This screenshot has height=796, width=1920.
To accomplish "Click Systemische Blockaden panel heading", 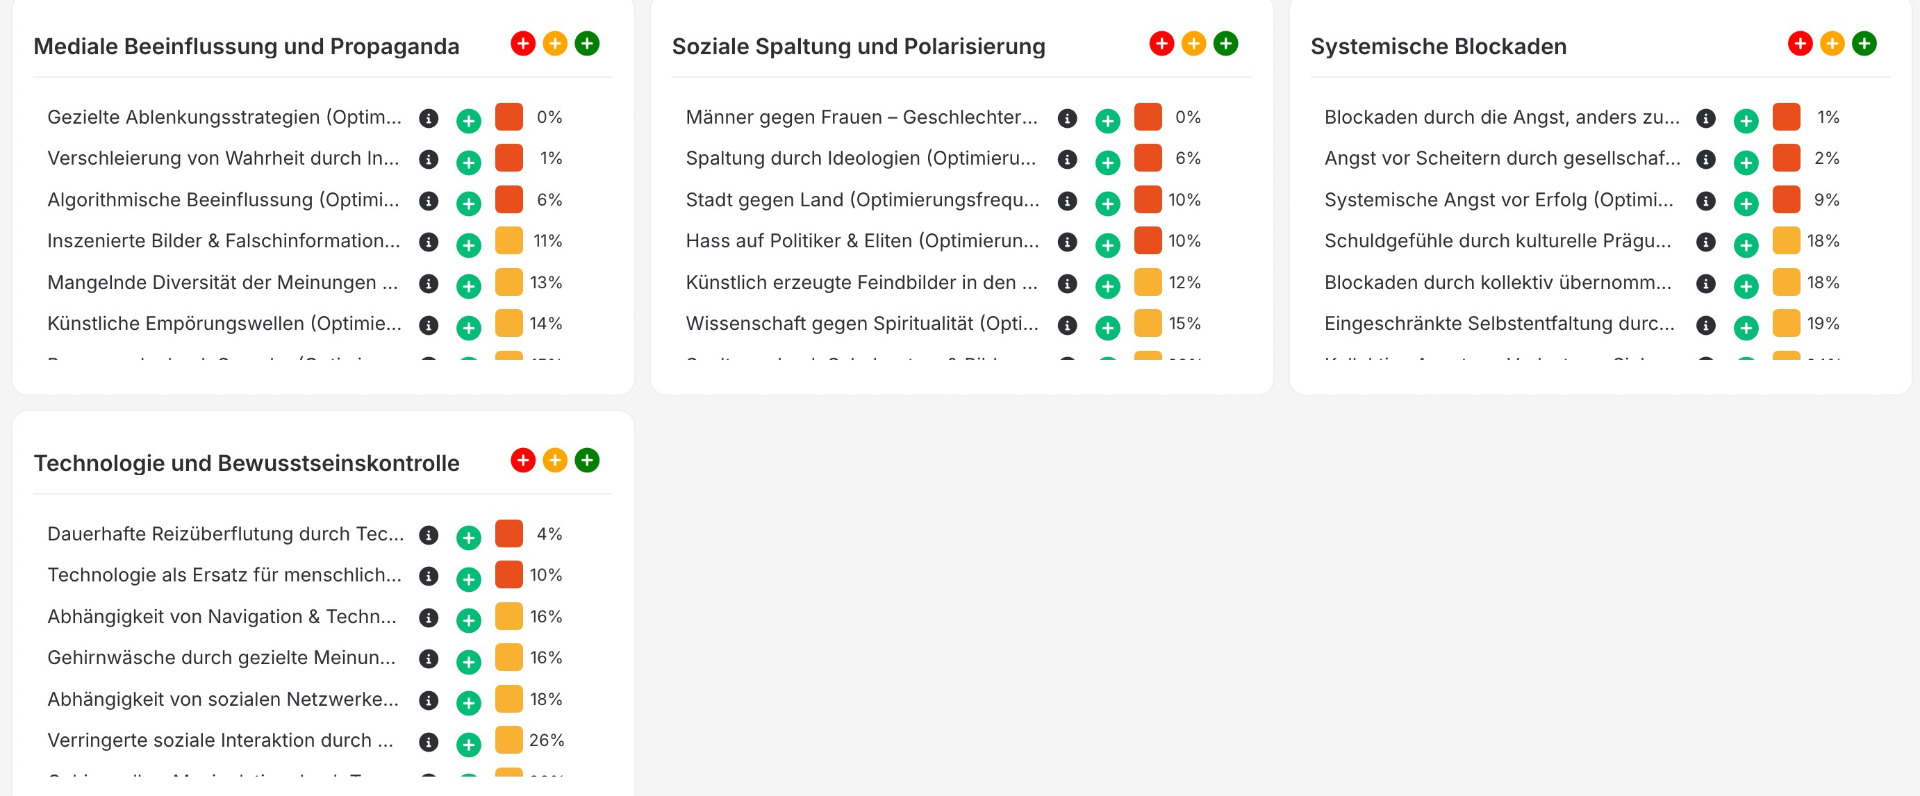I will [x=1438, y=47].
